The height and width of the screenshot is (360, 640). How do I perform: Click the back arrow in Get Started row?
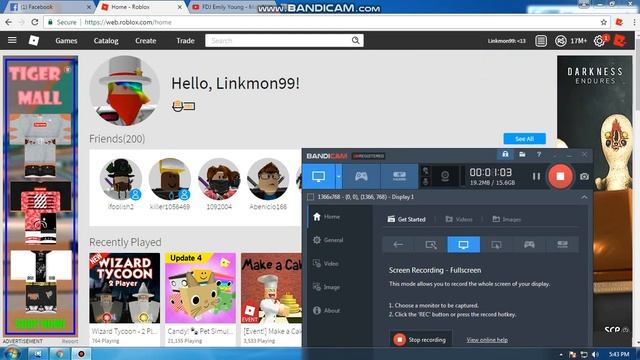[398, 244]
